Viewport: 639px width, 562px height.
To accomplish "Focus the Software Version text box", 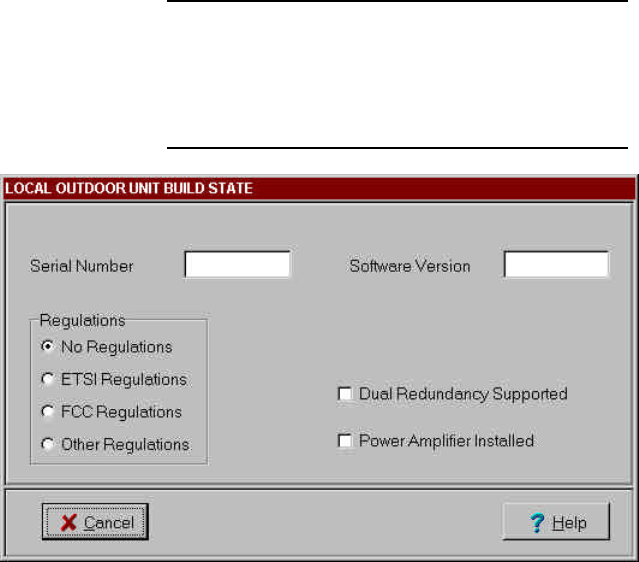I will pos(557,264).
